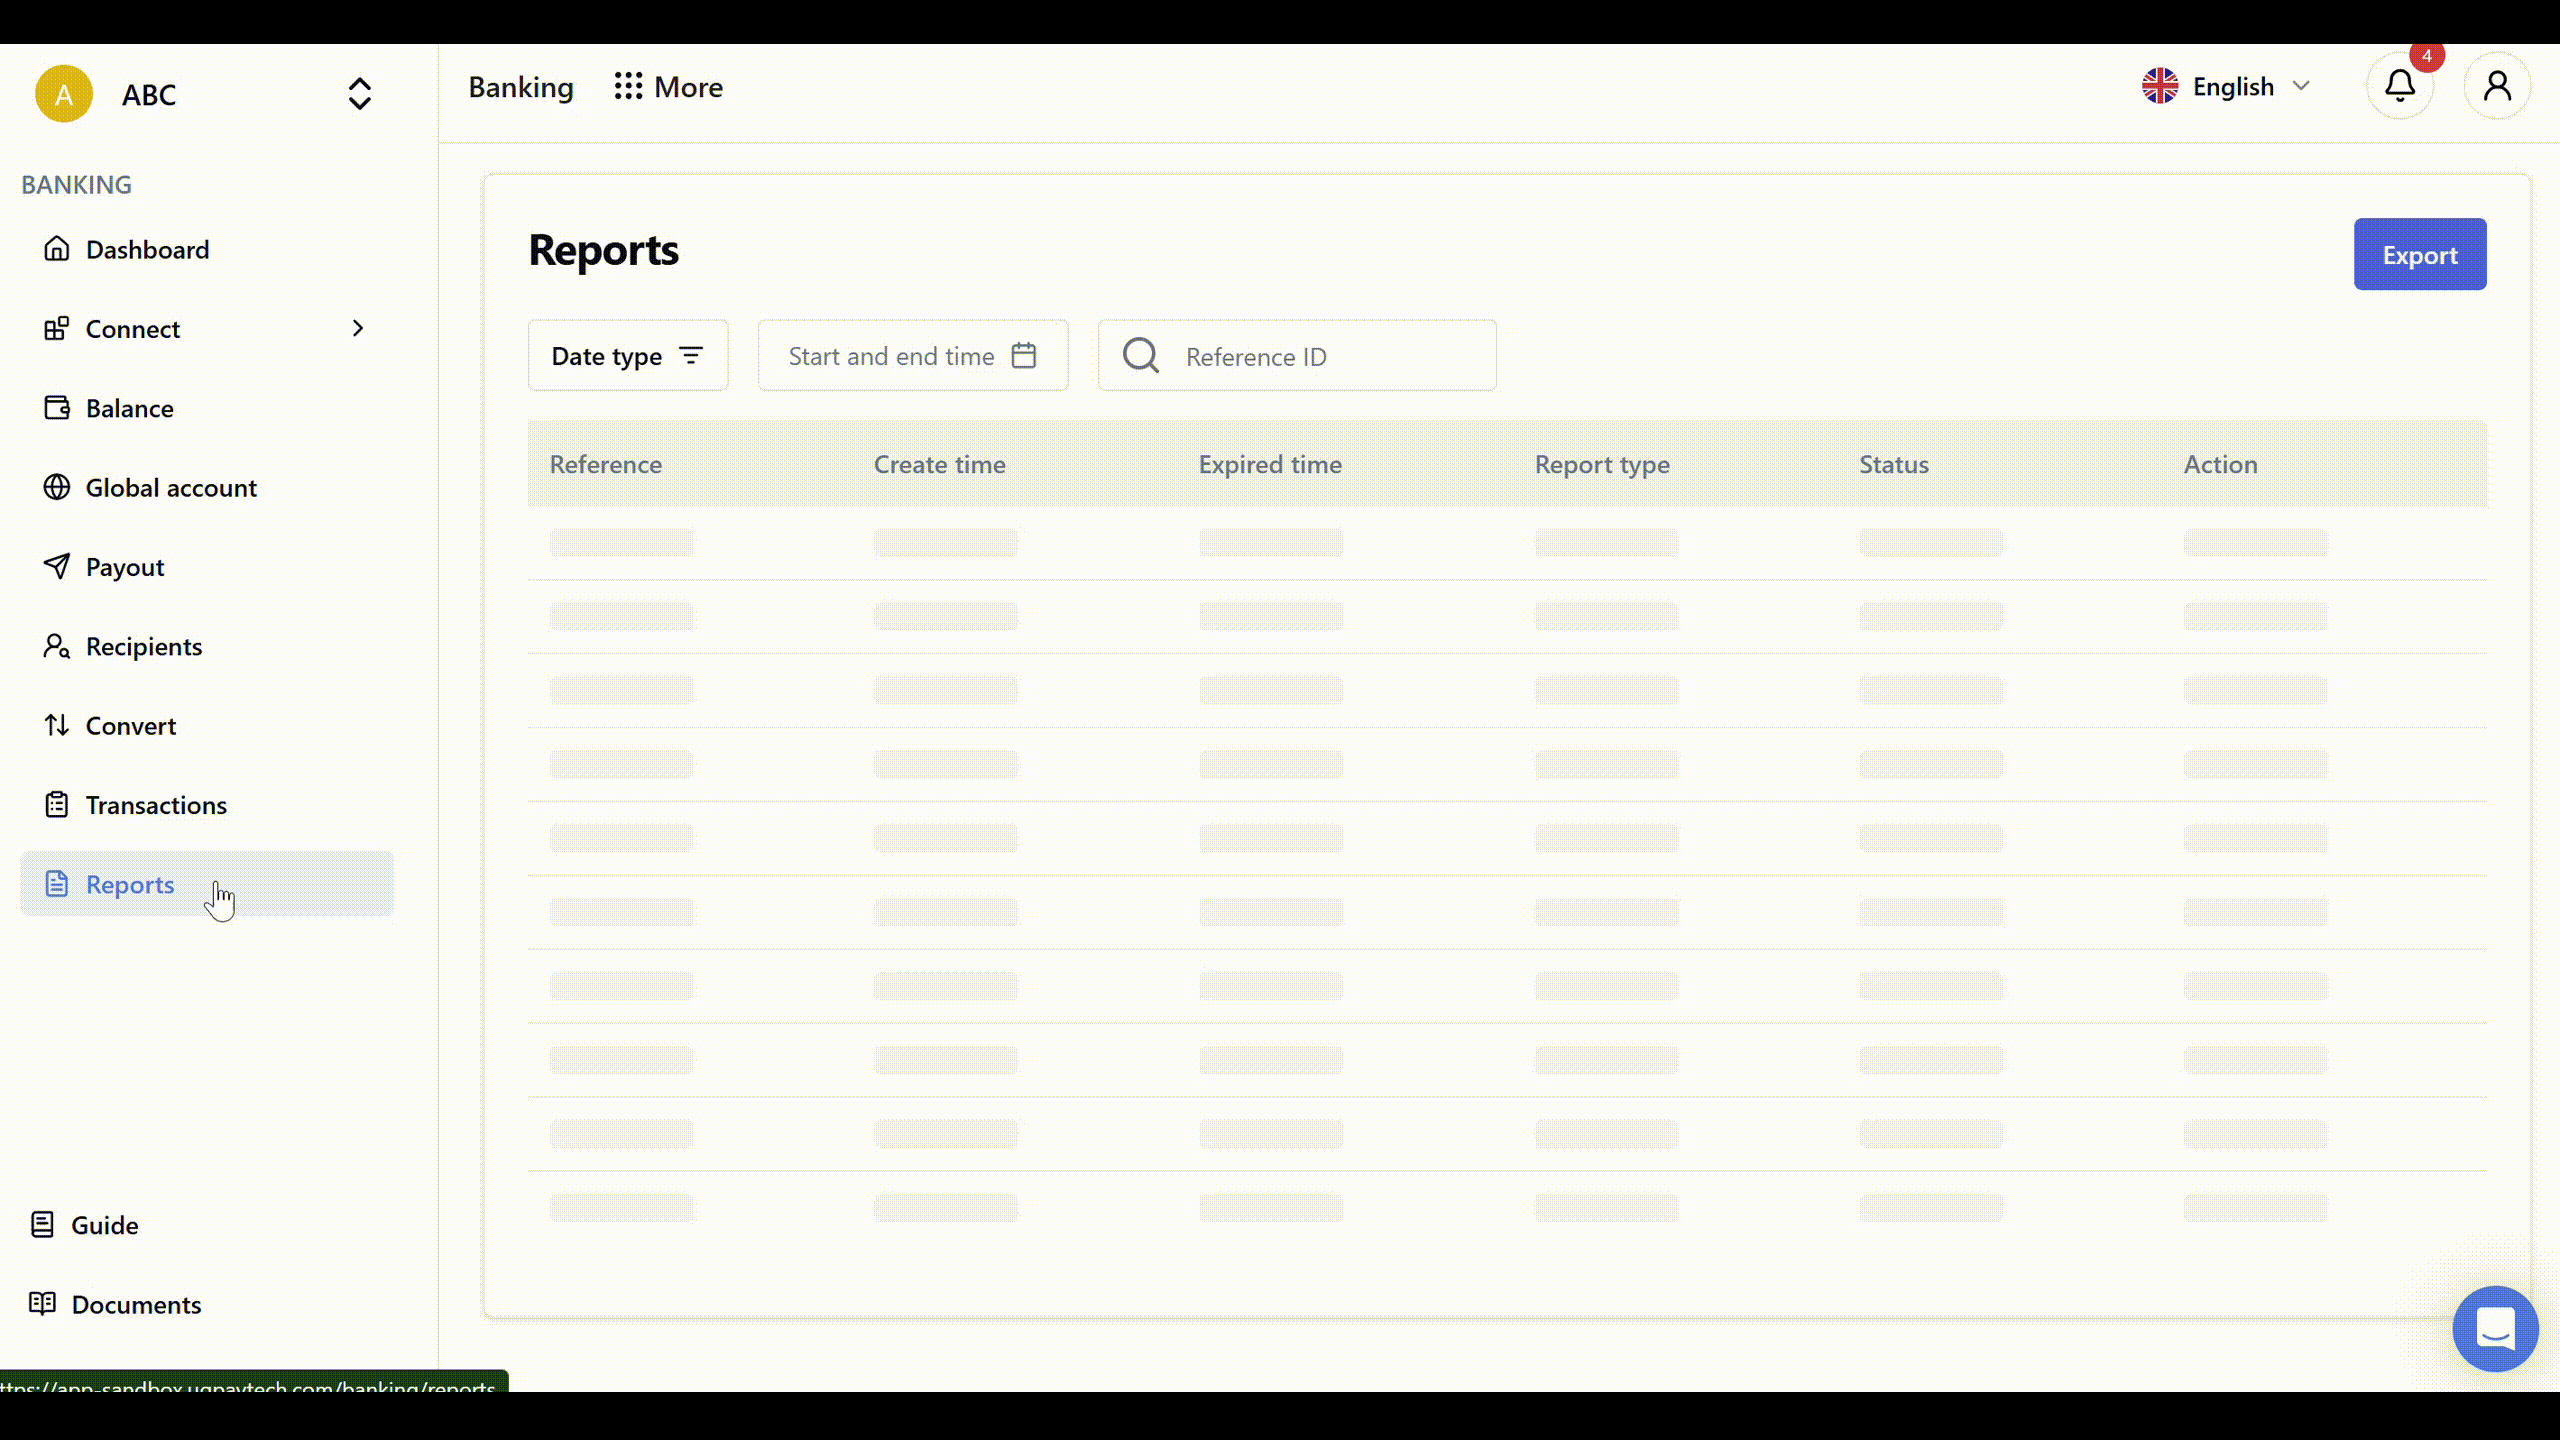Open the chat support bubble icon
The width and height of the screenshot is (2560, 1440).
click(x=2495, y=1329)
